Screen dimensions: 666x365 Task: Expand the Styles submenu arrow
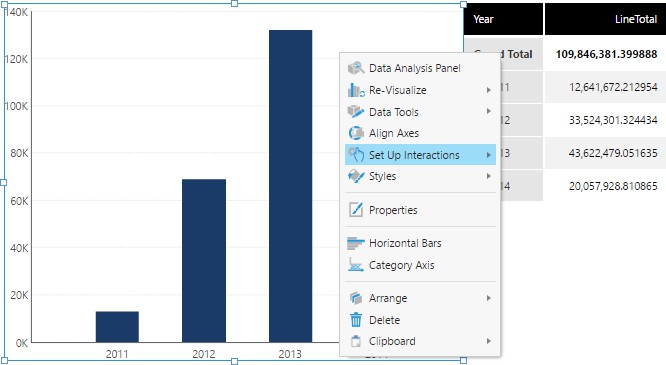point(488,176)
